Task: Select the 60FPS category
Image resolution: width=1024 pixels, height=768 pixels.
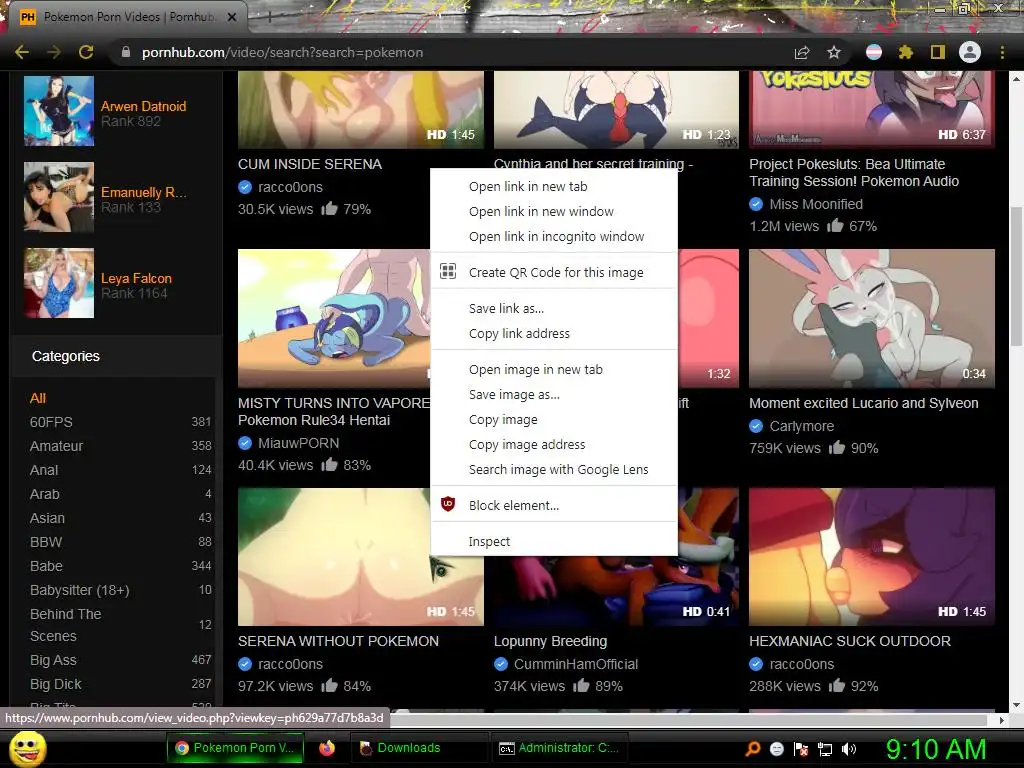Action: 51,422
